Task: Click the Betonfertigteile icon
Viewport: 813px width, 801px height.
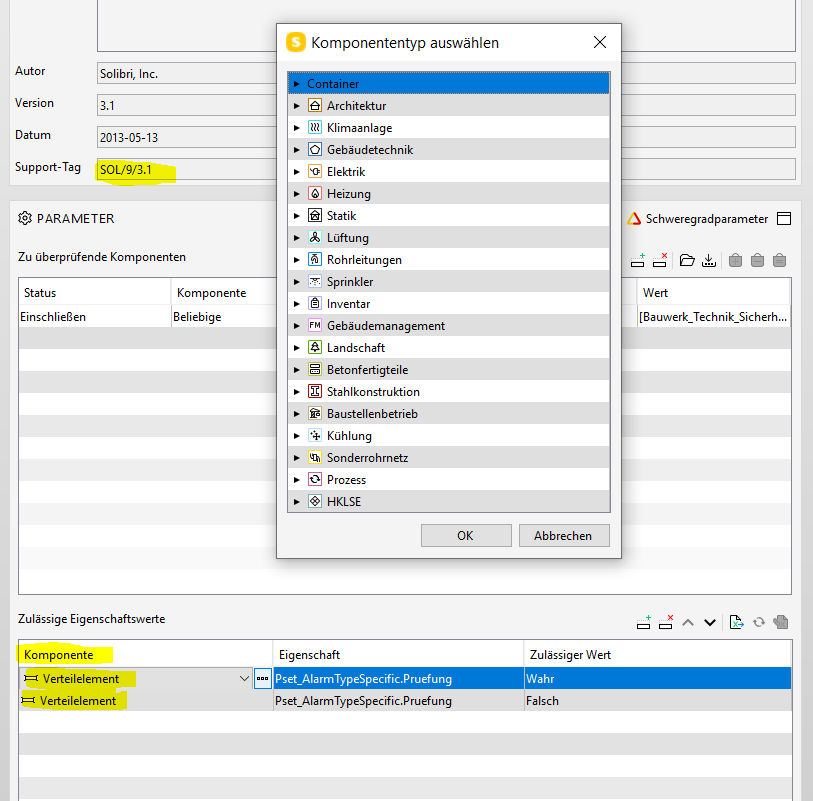Action: 315,370
